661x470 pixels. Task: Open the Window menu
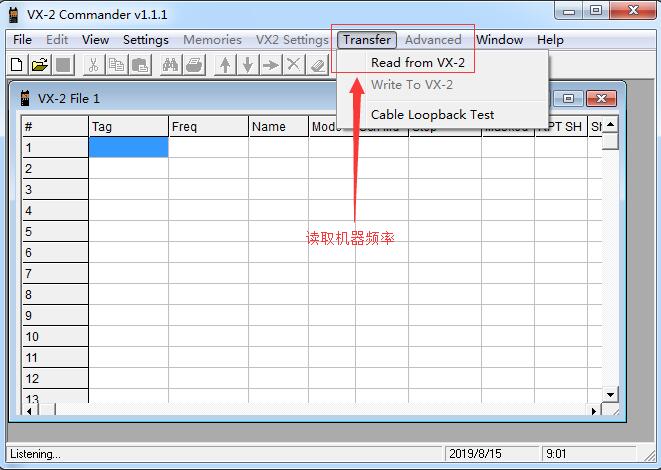(x=499, y=40)
